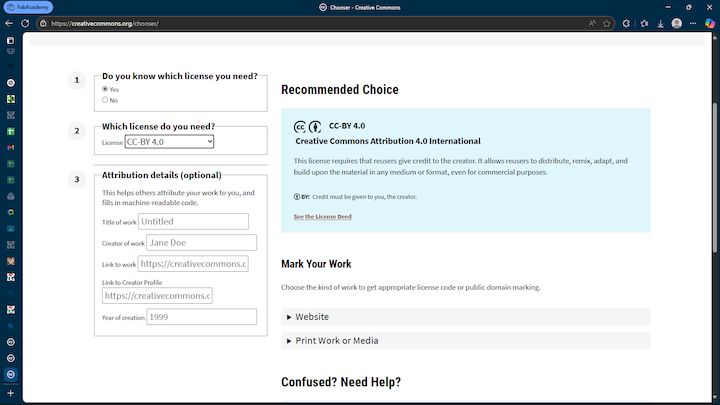Click the address bar URL
This screenshot has height=405, width=720.
(x=105, y=23)
